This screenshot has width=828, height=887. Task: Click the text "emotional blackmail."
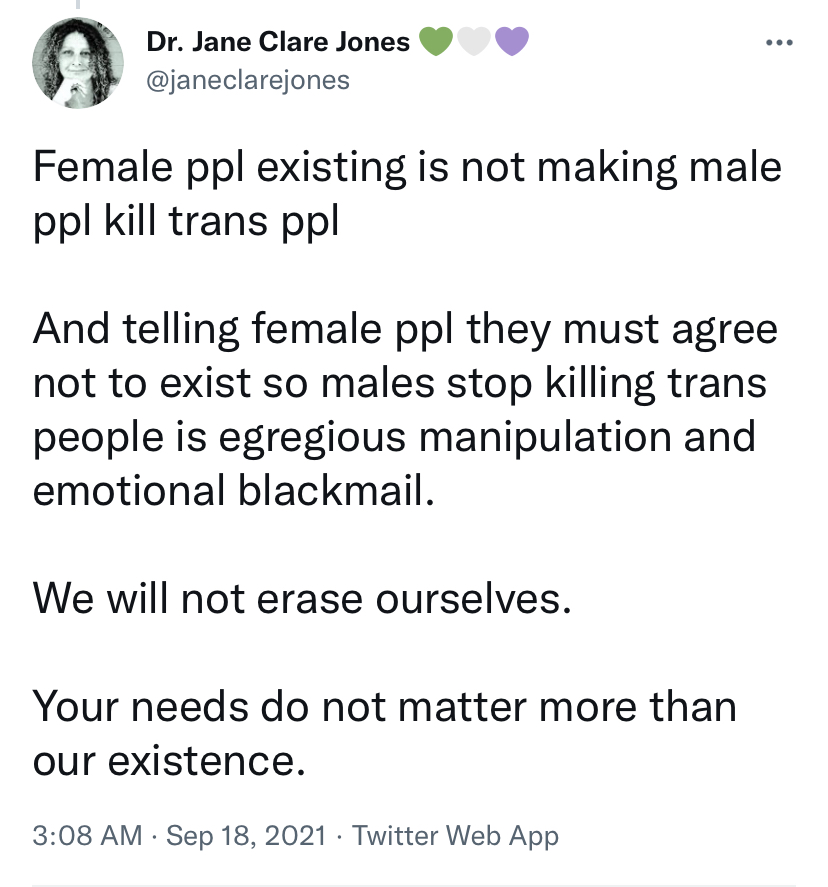pyautogui.click(x=235, y=491)
